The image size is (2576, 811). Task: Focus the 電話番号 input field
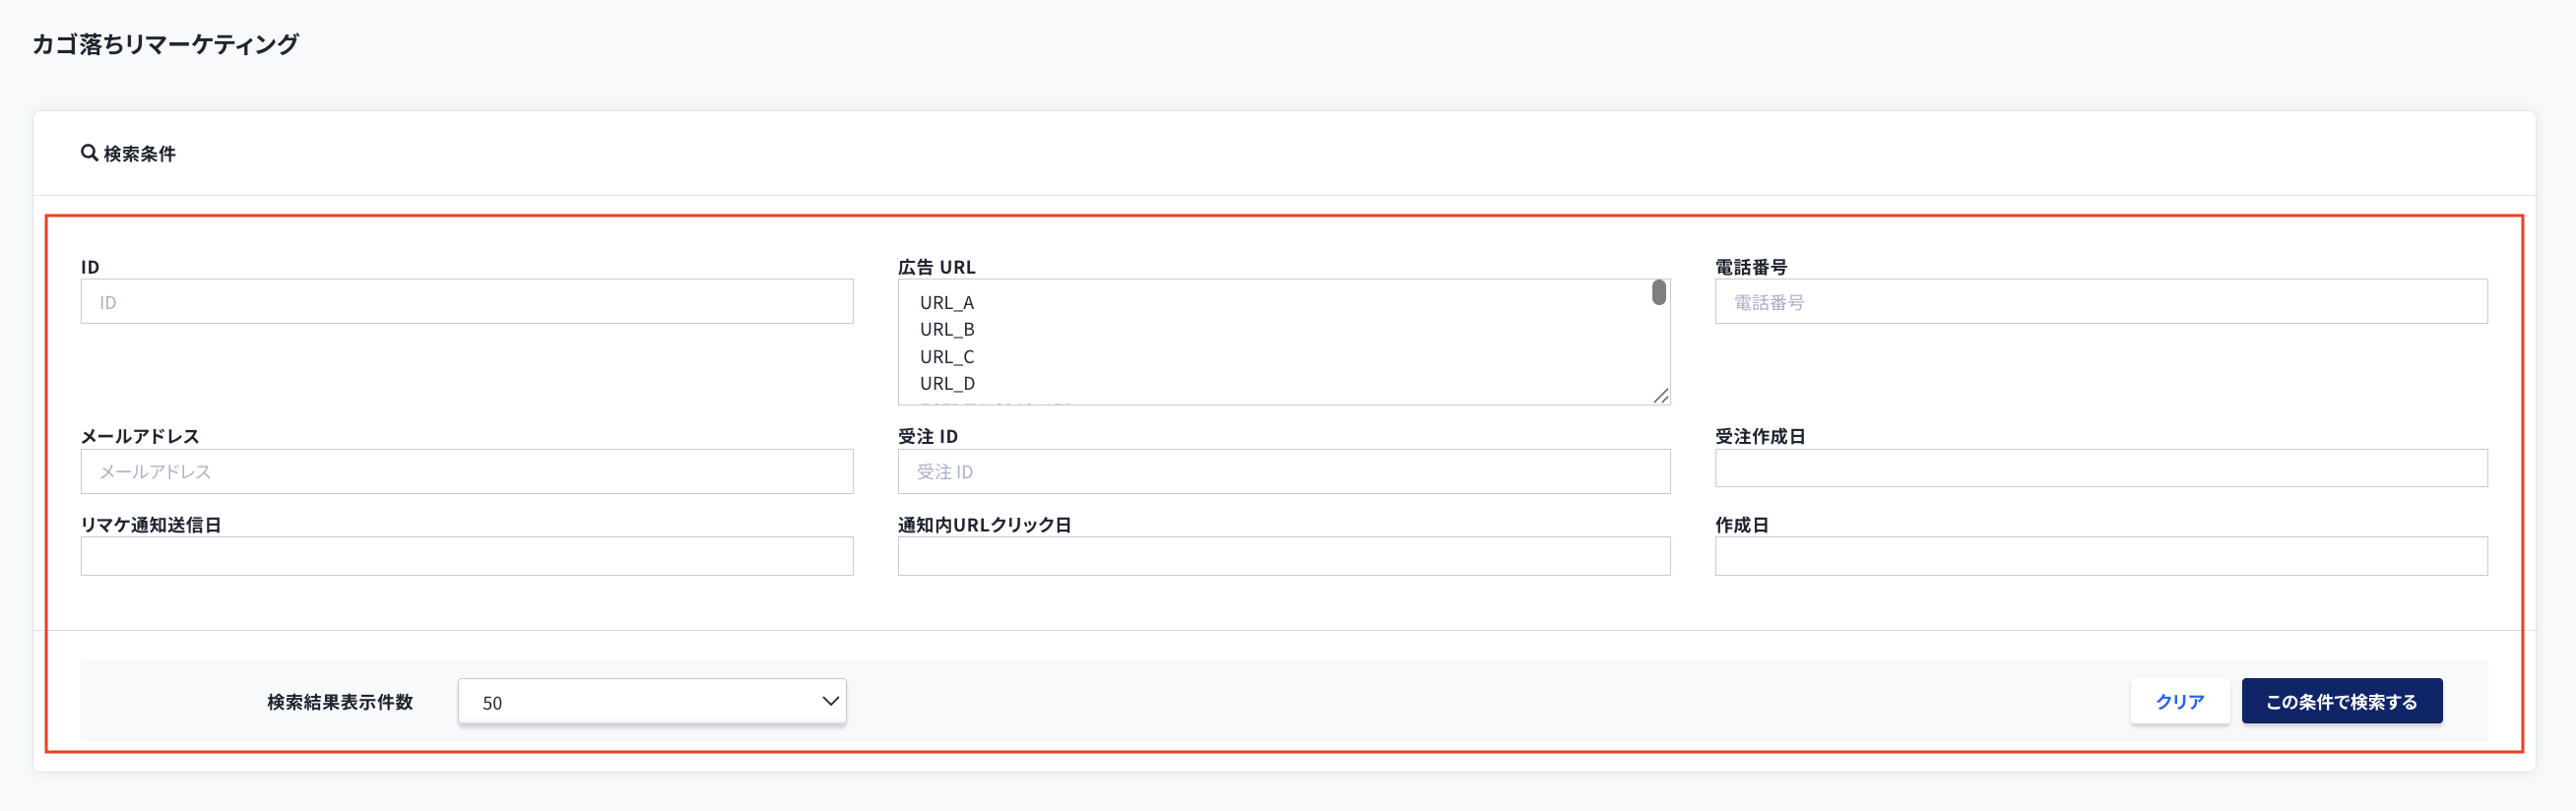(2100, 301)
